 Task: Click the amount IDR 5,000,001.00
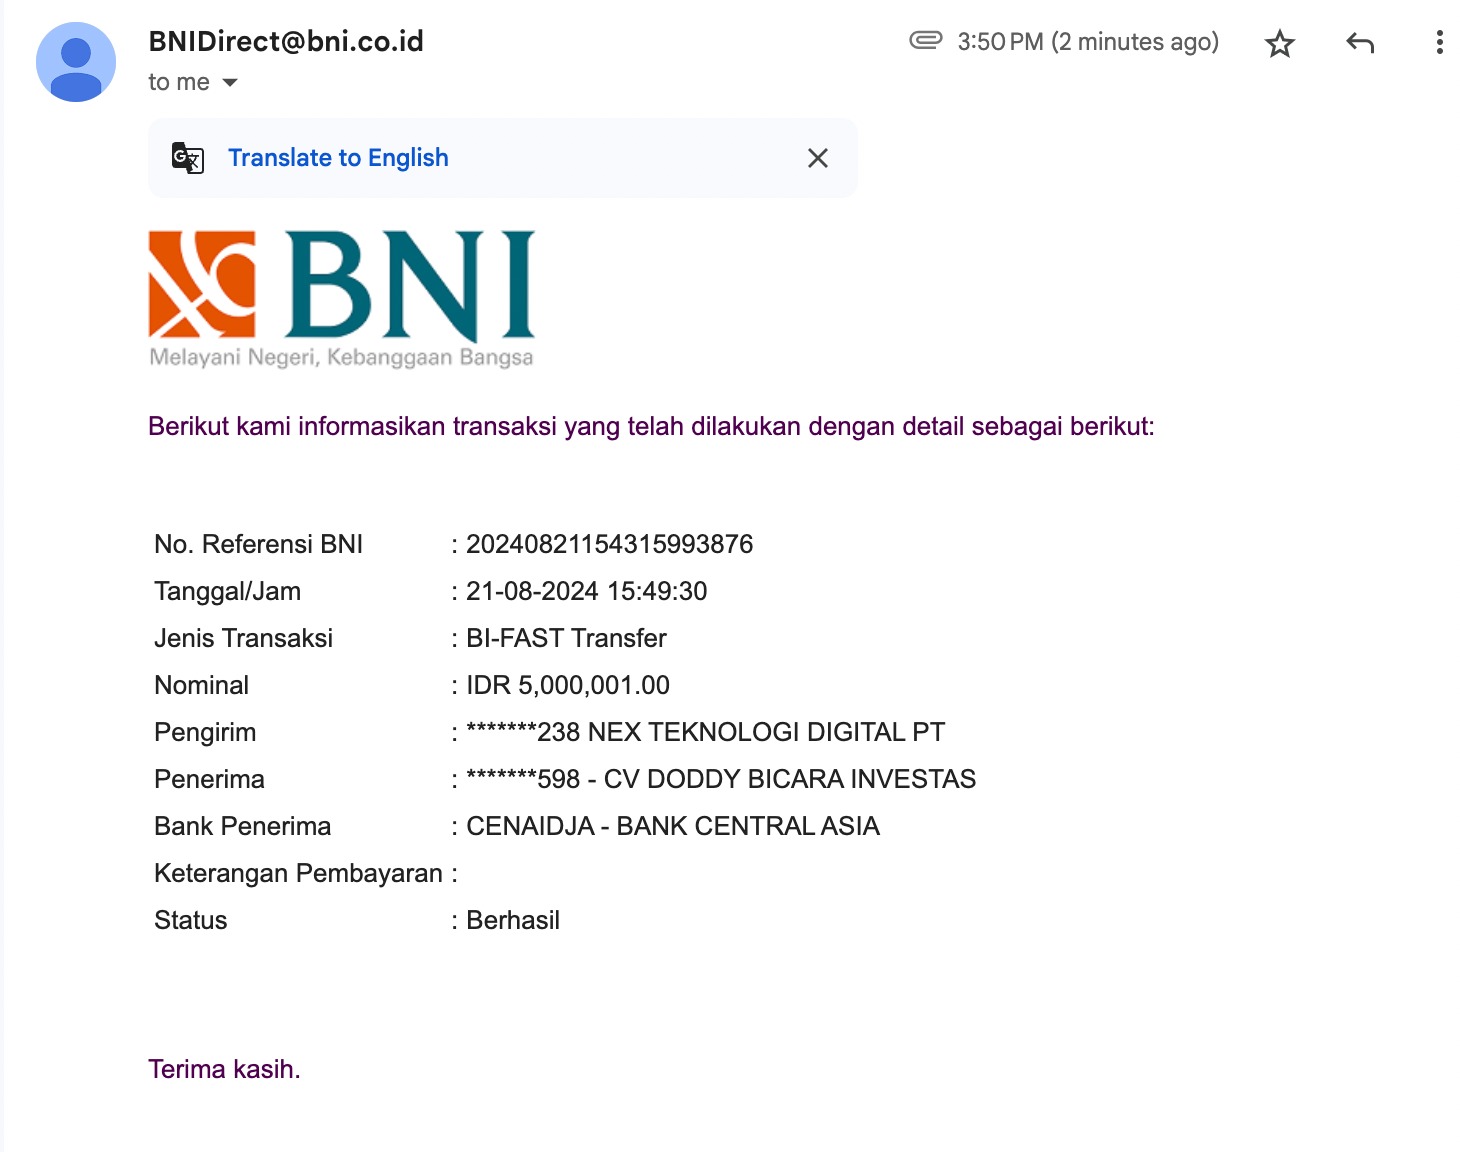pos(567,685)
